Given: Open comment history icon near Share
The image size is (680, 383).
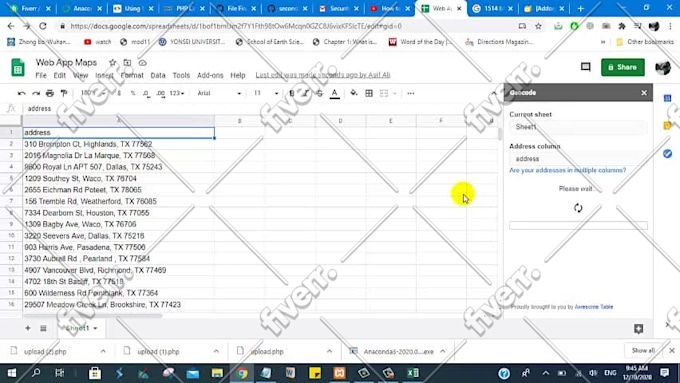Looking at the screenshot, I should tap(585, 67).
